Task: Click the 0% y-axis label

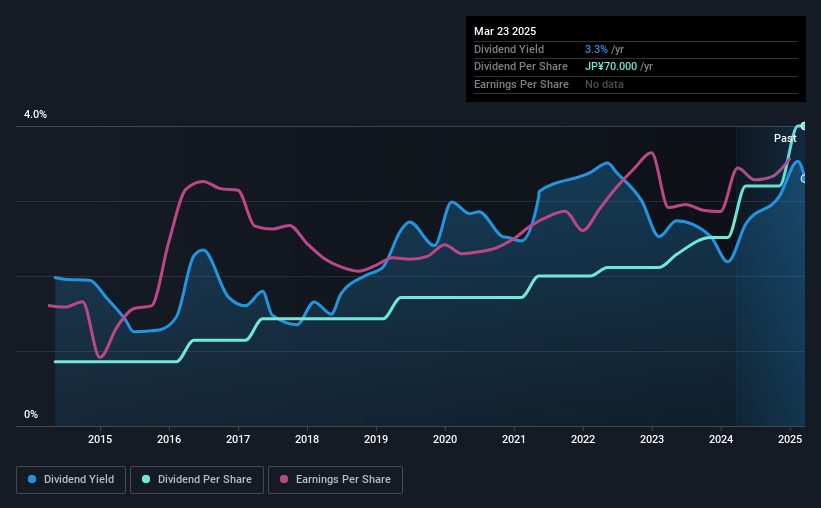Action: 31,415
